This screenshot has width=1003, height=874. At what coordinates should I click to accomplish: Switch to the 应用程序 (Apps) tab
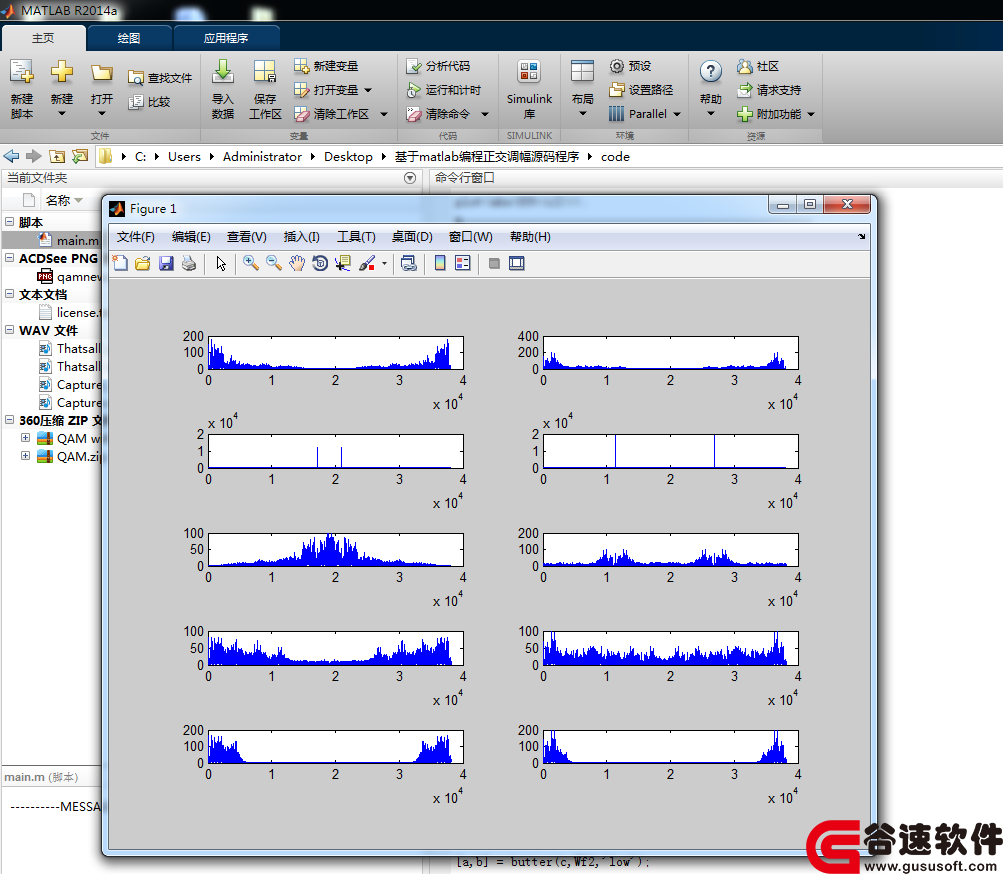(x=226, y=38)
